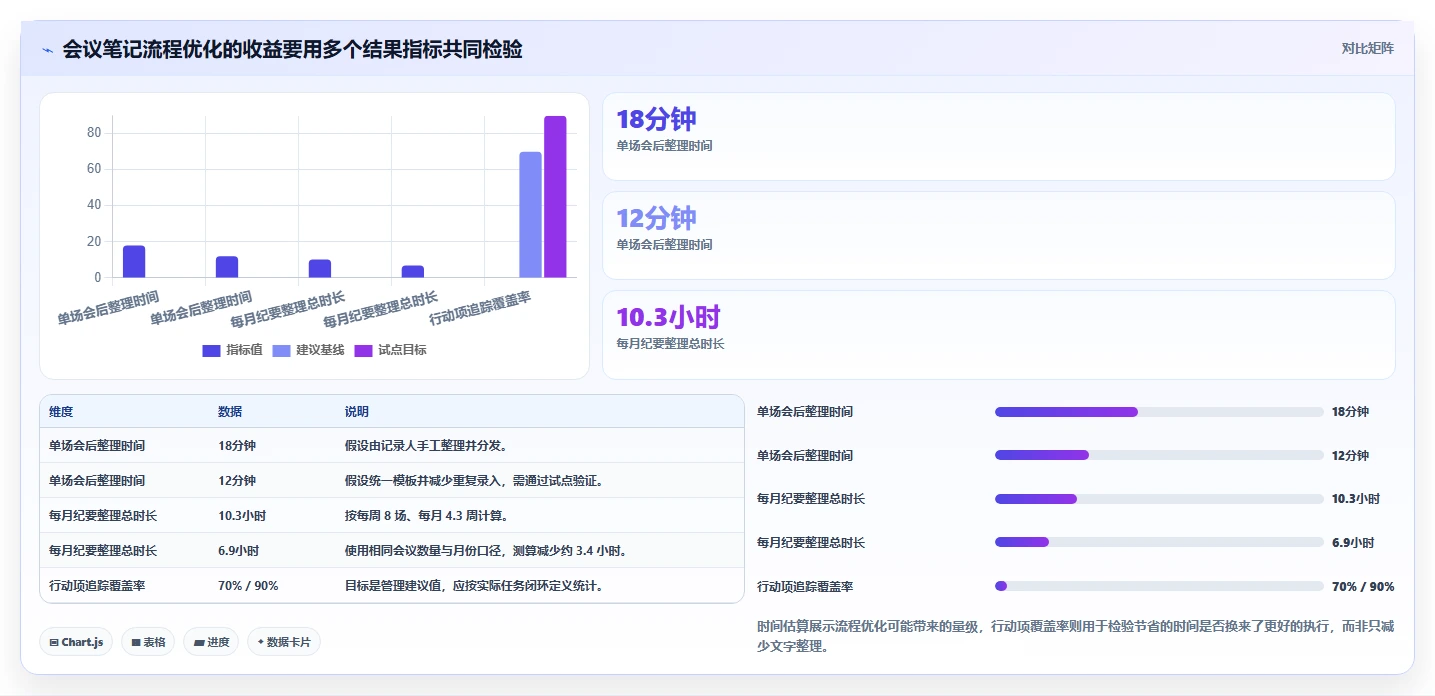This screenshot has width=1435, height=696.
Task: Click the progress bar valued 18分钟
Action: tap(1159, 412)
